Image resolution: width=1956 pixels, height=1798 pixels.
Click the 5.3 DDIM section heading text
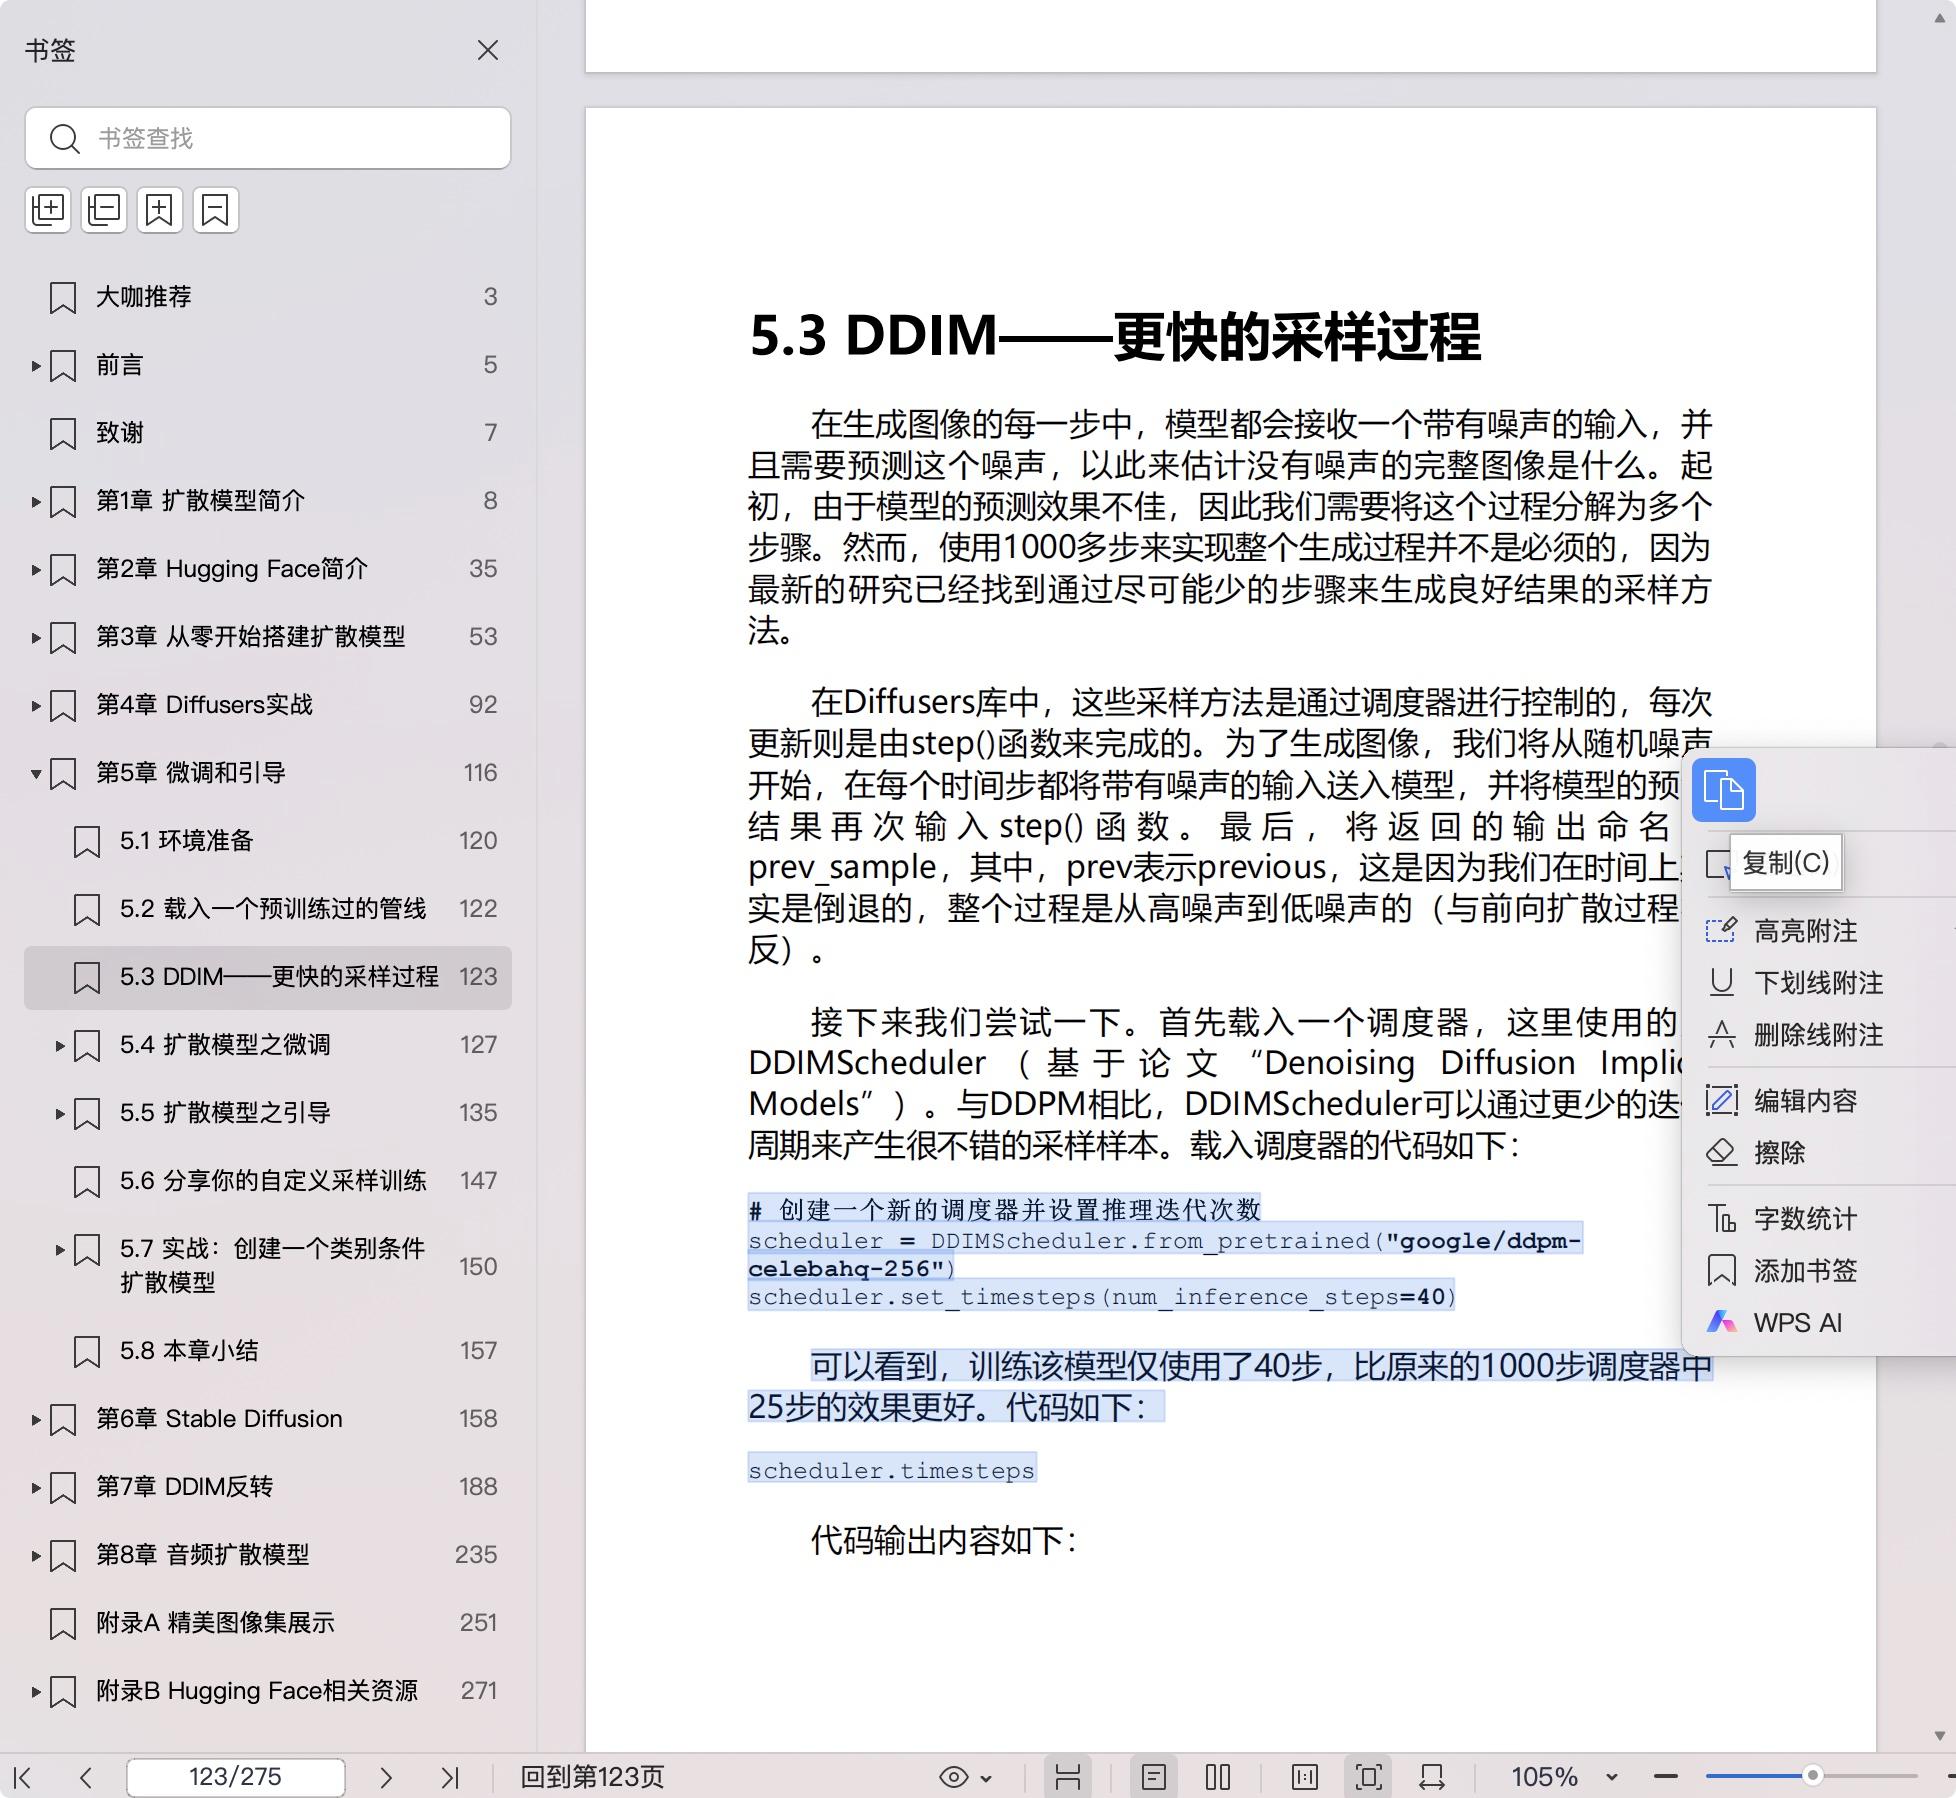tap(1115, 337)
